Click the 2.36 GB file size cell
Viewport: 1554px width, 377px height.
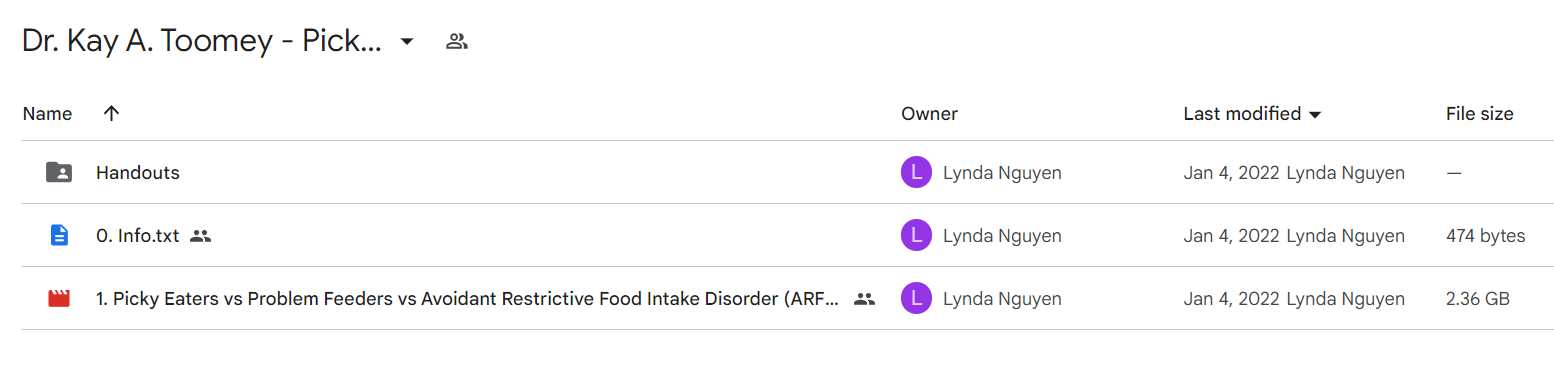pos(1478,299)
